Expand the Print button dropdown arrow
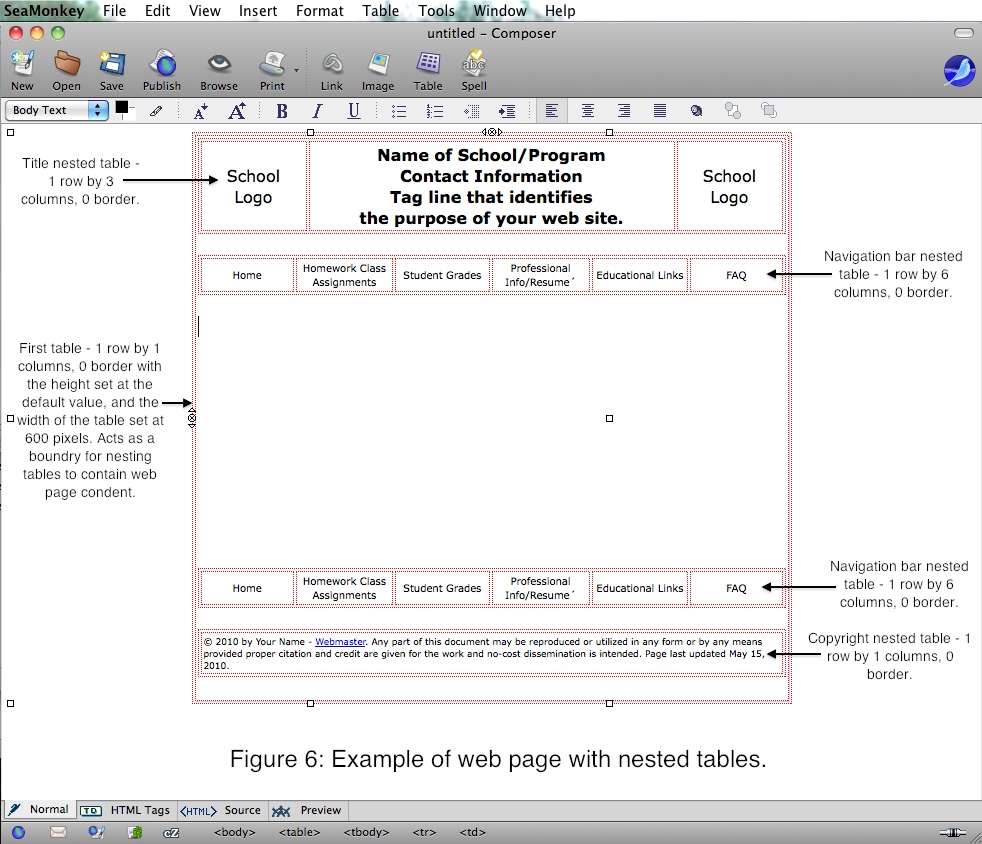Screen dimensions: 982x844 (296, 70)
